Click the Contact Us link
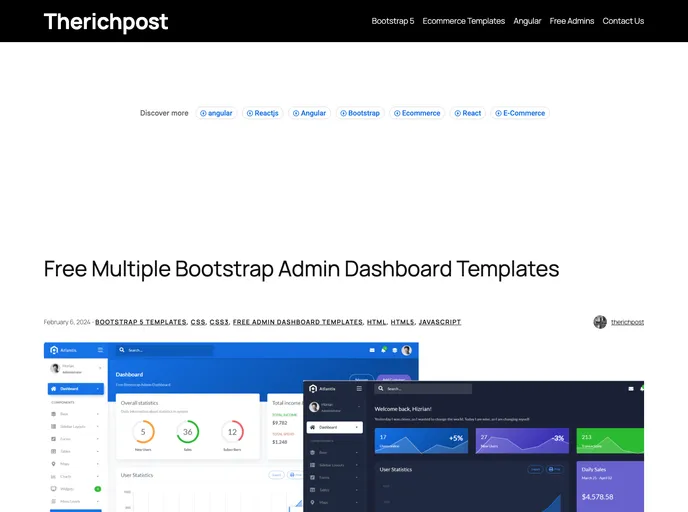This screenshot has width=688, height=512. [x=623, y=21]
